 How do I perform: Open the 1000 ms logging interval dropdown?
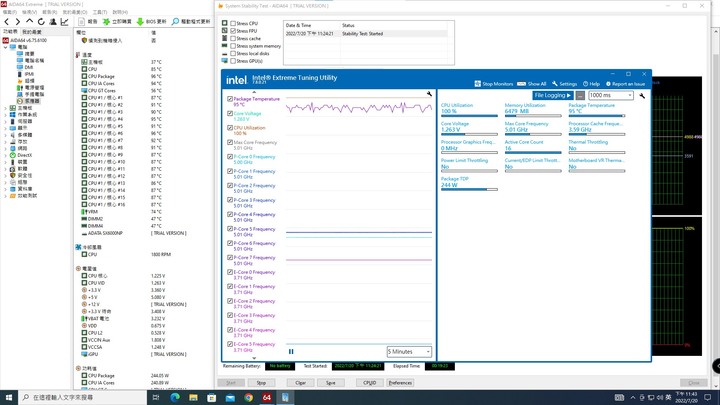tap(611, 95)
